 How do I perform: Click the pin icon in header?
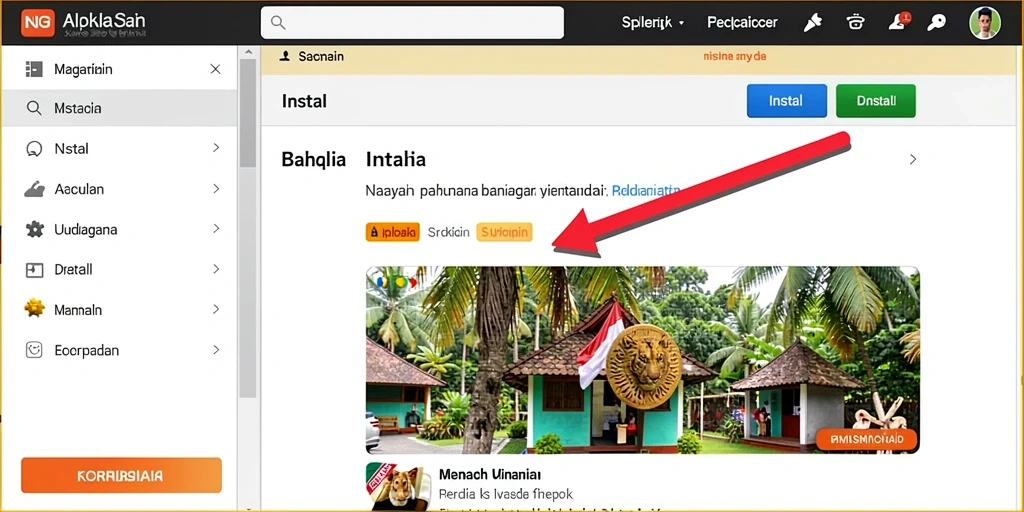point(812,23)
